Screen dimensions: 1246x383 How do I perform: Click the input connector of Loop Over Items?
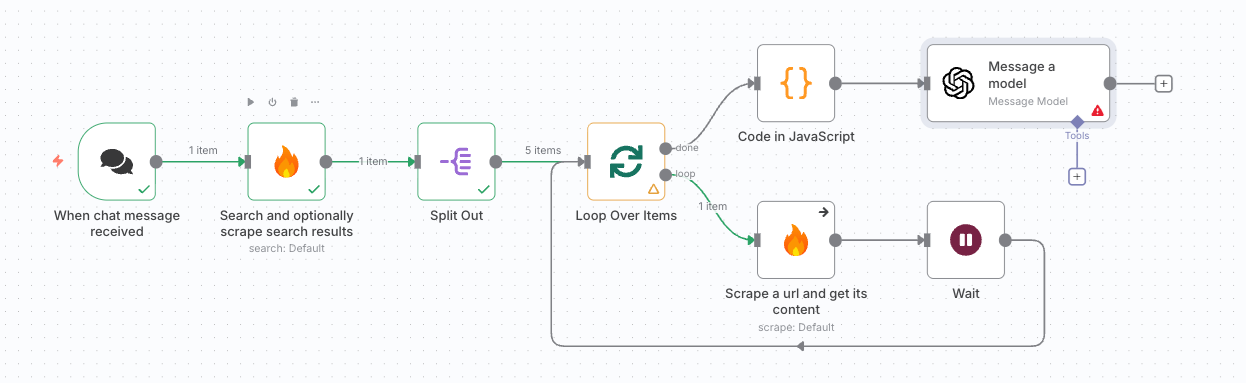(x=587, y=162)
